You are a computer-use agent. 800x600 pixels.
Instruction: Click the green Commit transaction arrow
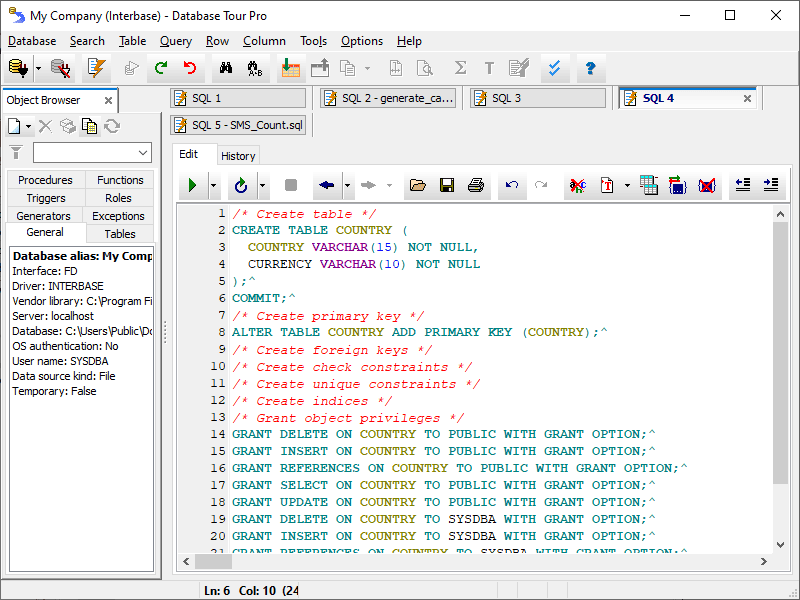[161, 68]
